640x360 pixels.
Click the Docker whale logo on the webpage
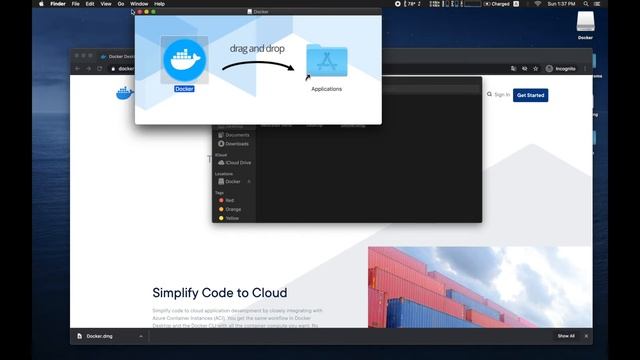point(124,93)
